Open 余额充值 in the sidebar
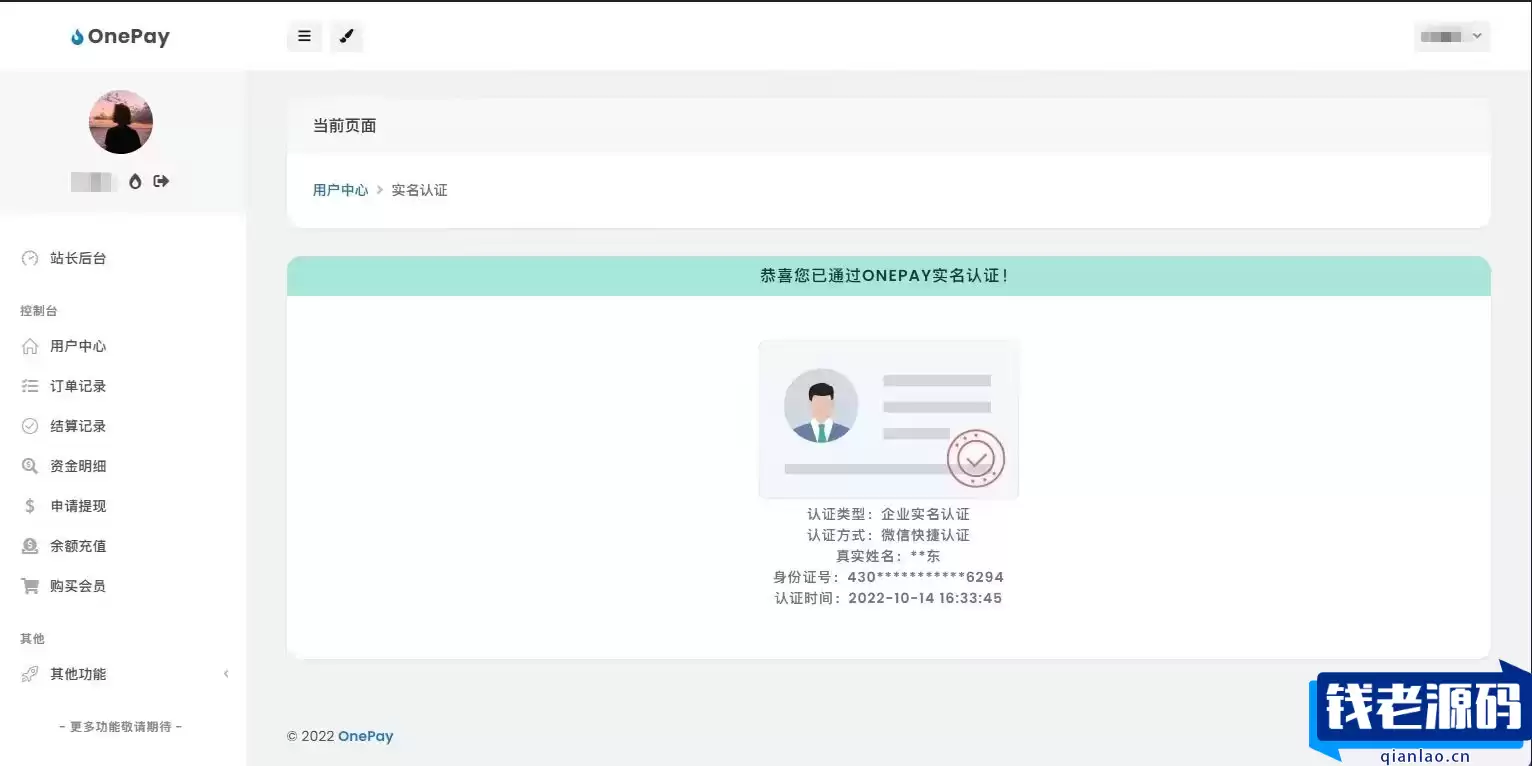Viewport: 1532px width, 766px height. click(x=78, y=546)
